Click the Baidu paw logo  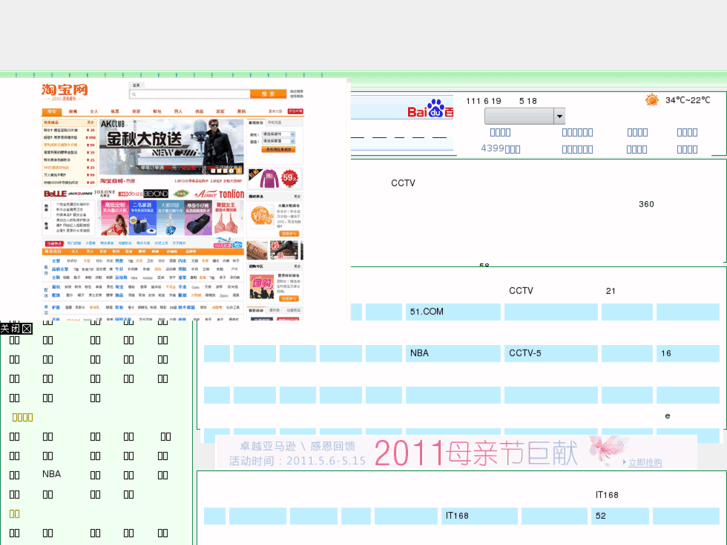point(435,108)
